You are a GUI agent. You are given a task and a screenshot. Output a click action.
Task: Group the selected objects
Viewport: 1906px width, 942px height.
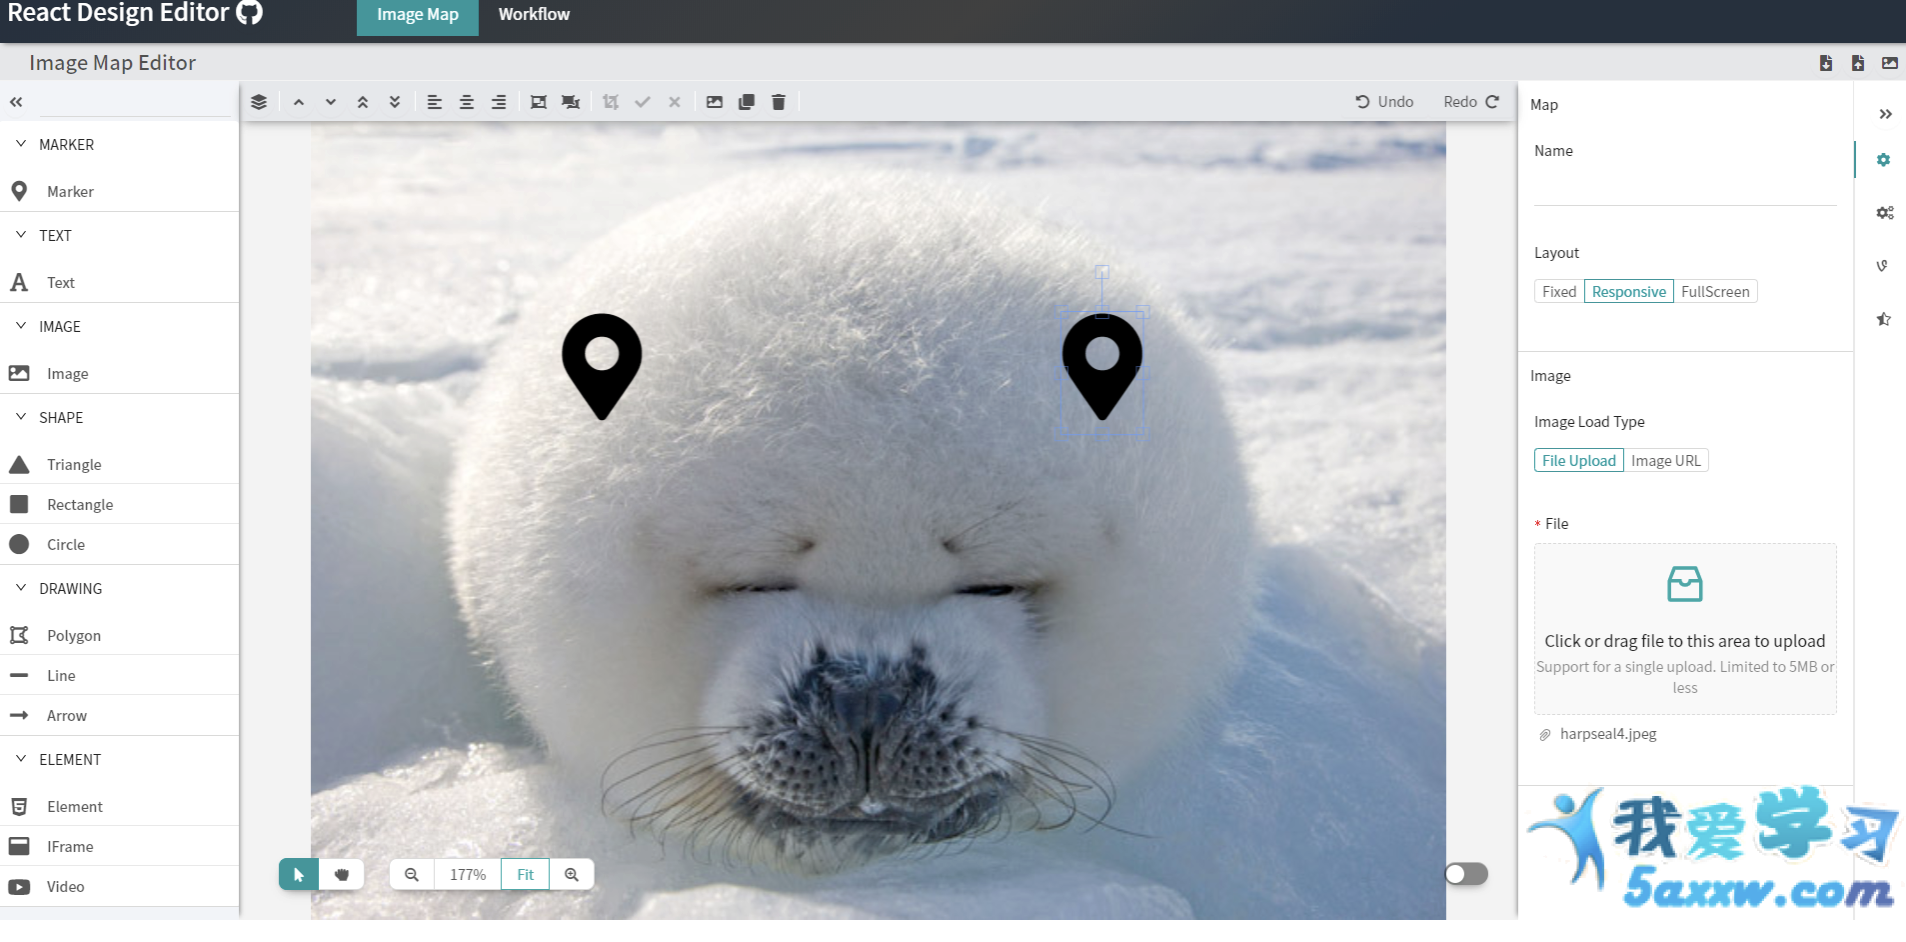pyautogui.click(x=538, y=102)
